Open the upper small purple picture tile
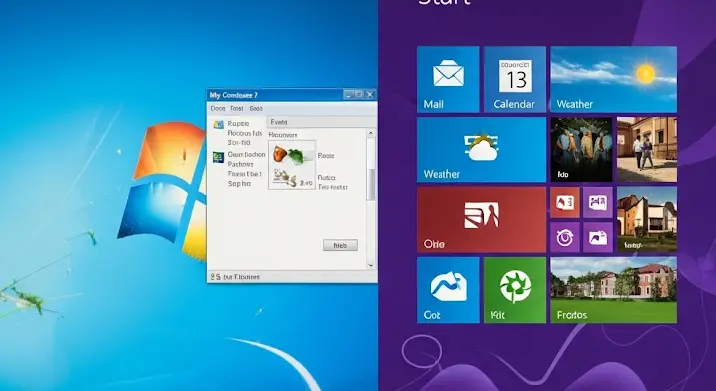 click(598, 202)
